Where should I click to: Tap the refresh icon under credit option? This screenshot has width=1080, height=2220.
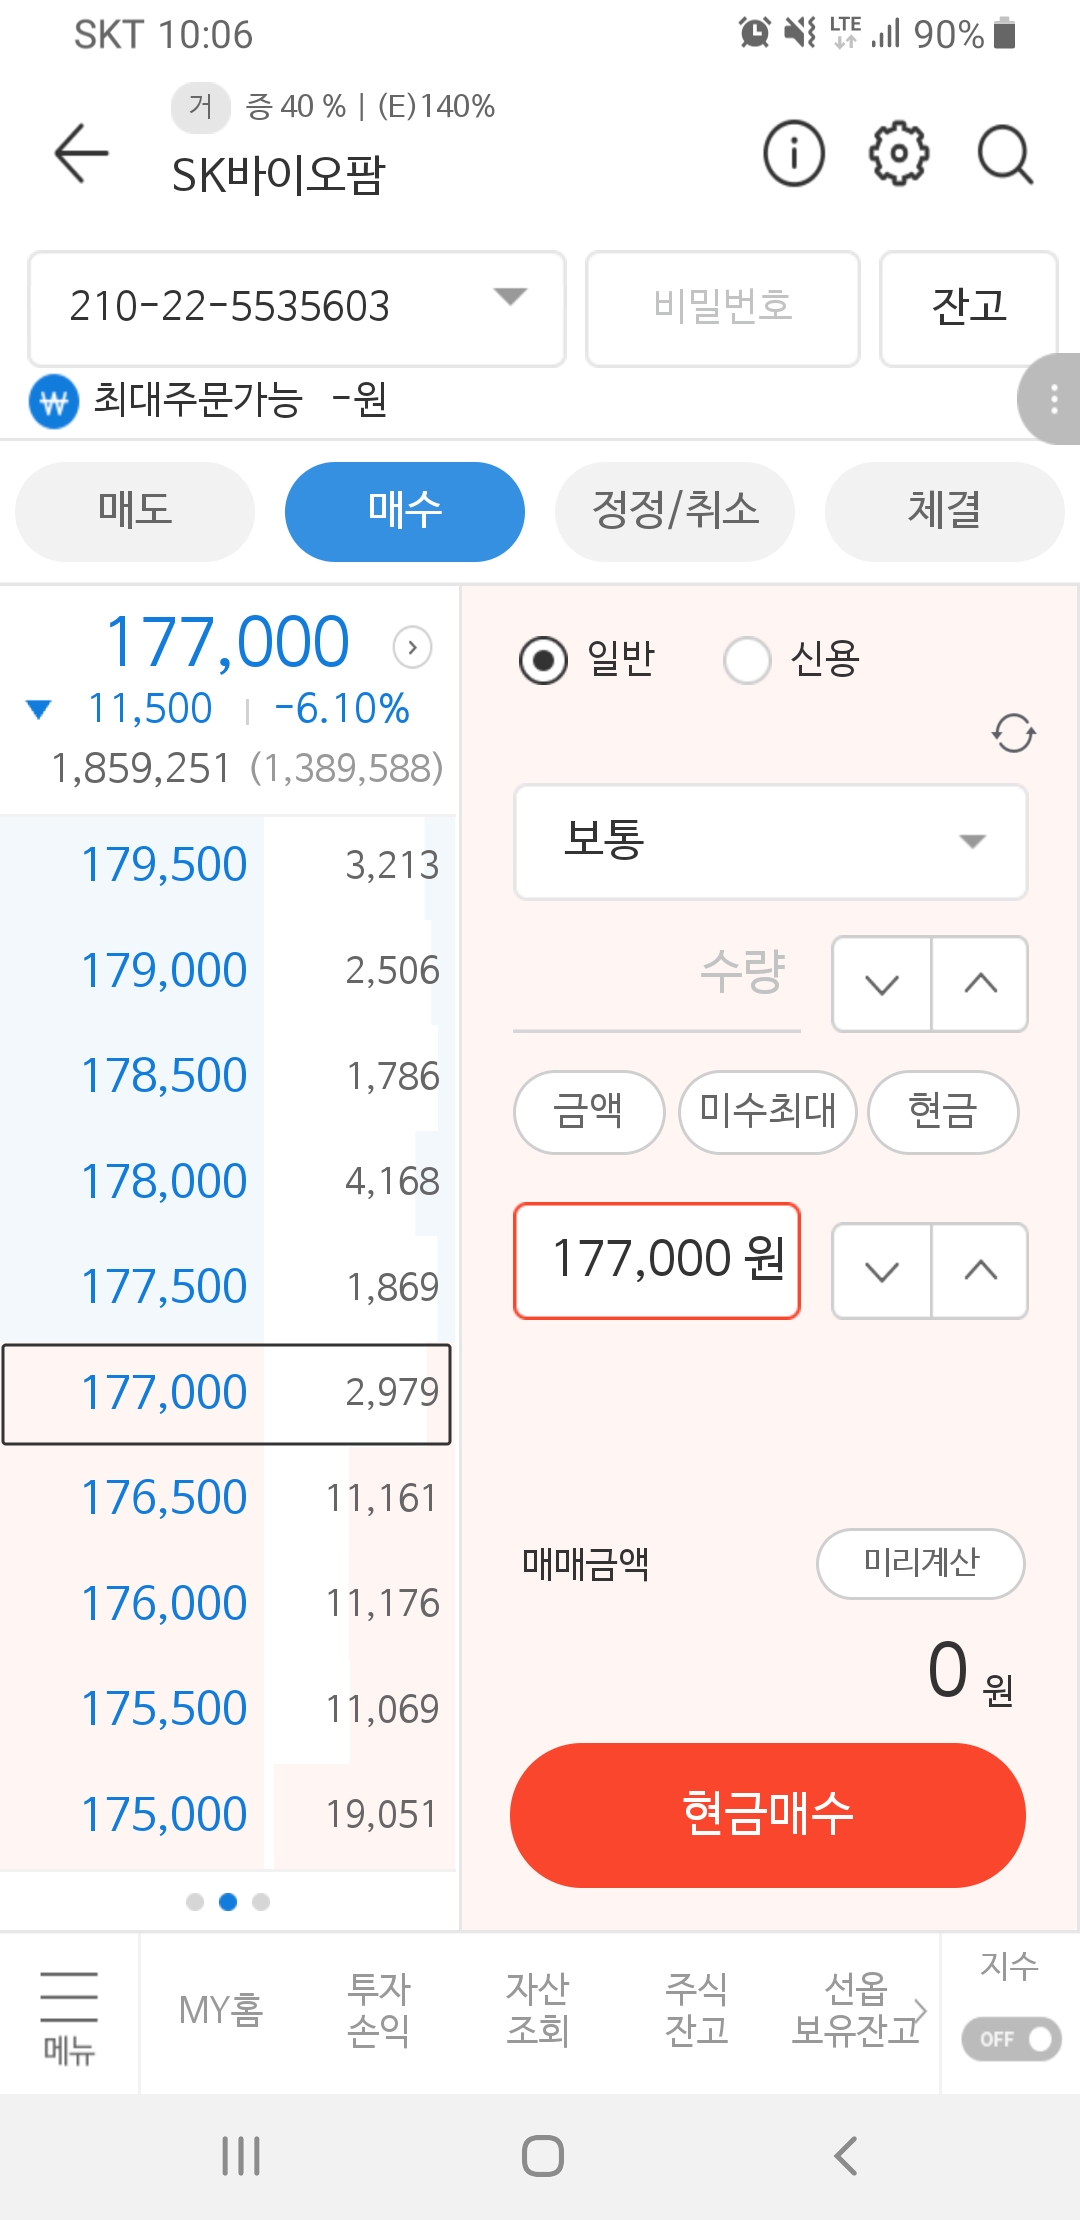click(x=1013, y=733)
